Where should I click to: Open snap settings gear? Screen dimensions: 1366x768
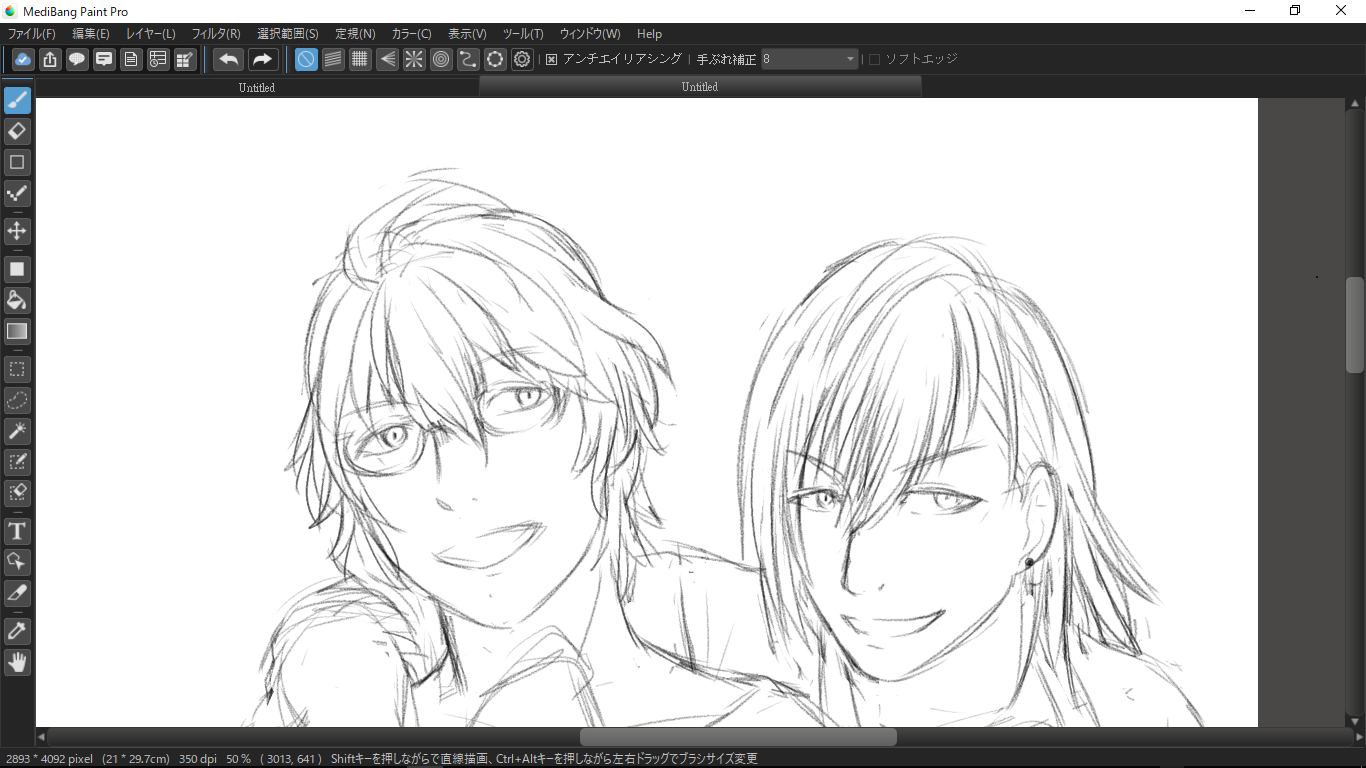tap(522, 59)
